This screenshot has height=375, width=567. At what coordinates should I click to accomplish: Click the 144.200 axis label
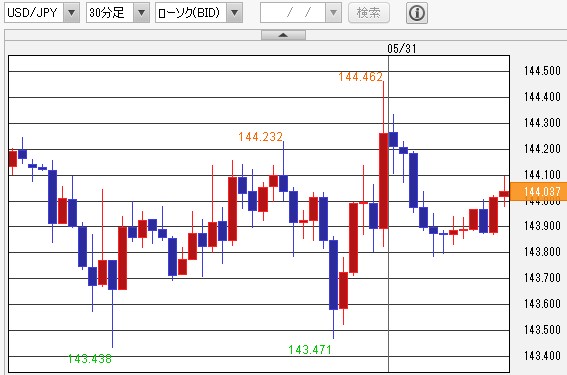tap(542, 149)
